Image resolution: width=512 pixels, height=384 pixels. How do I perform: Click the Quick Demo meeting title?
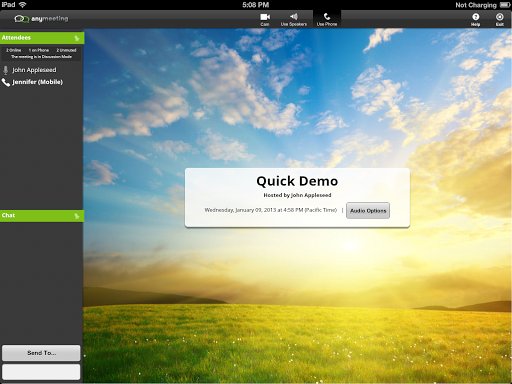click(x=297, y=181)
